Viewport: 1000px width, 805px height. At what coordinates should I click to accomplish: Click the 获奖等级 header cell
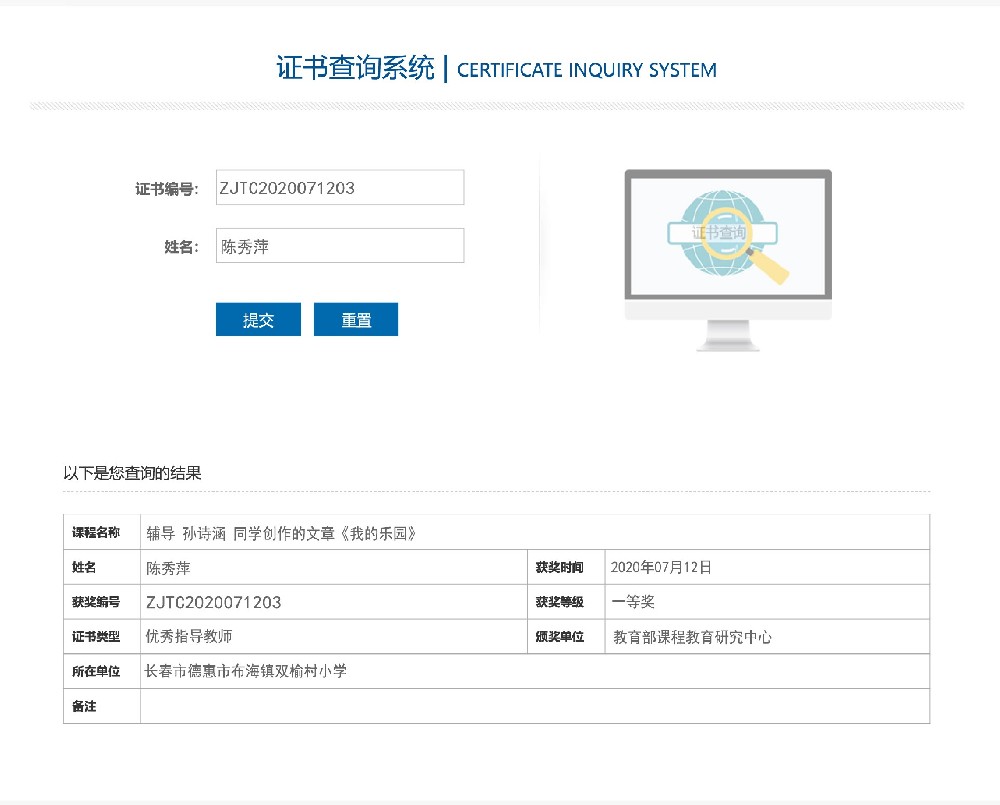click(566, 602)
